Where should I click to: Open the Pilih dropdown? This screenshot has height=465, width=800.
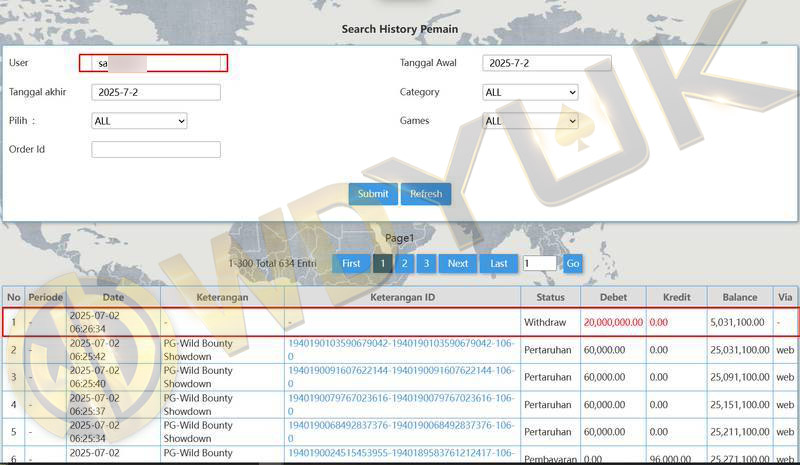tap(139, 121)
